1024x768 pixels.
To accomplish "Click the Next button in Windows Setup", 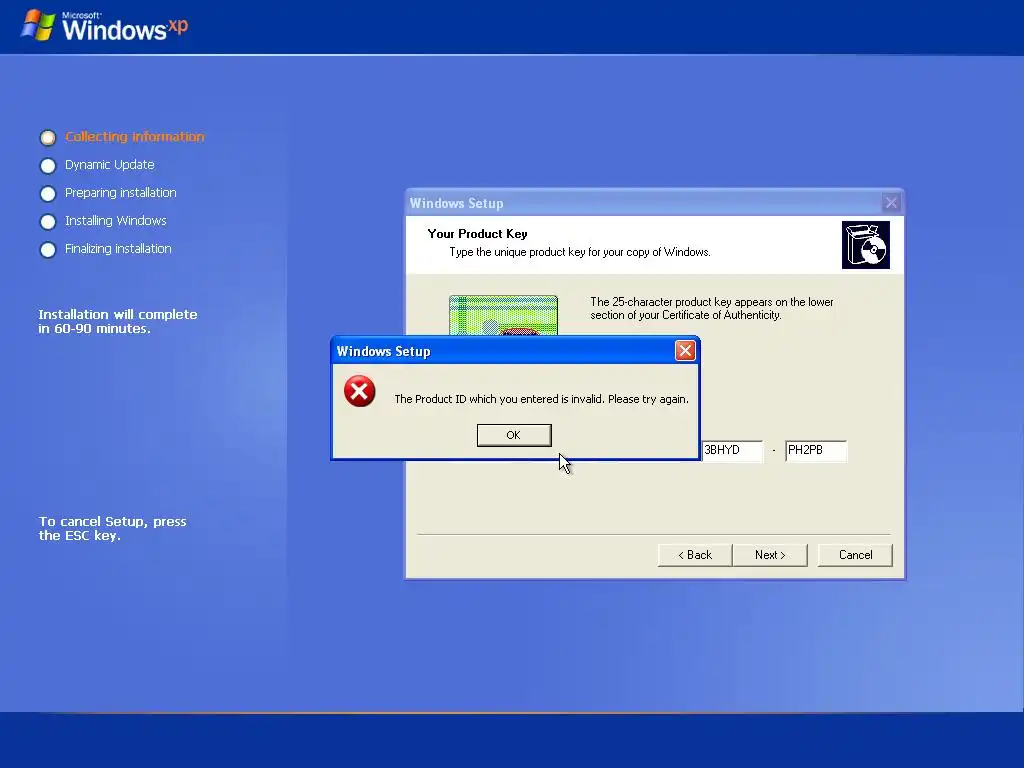I will pyautogui.click(x=770, y=555).
